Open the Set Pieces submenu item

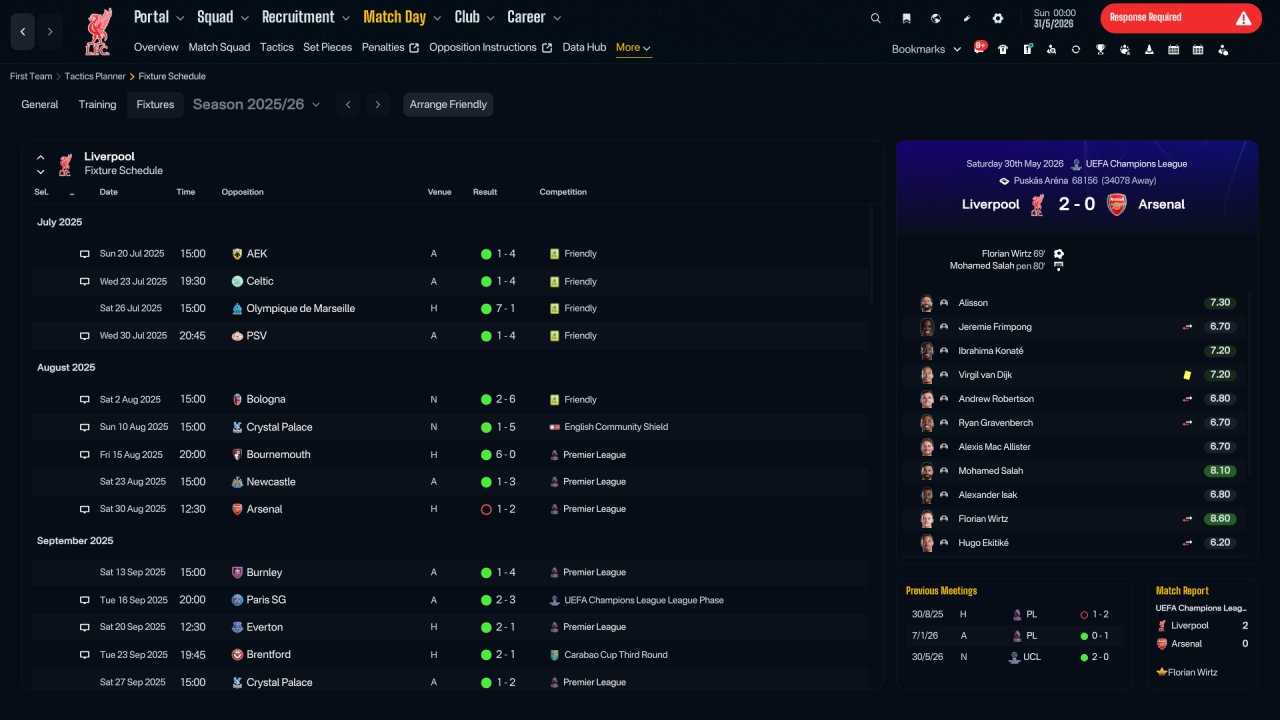coord(328,47)
